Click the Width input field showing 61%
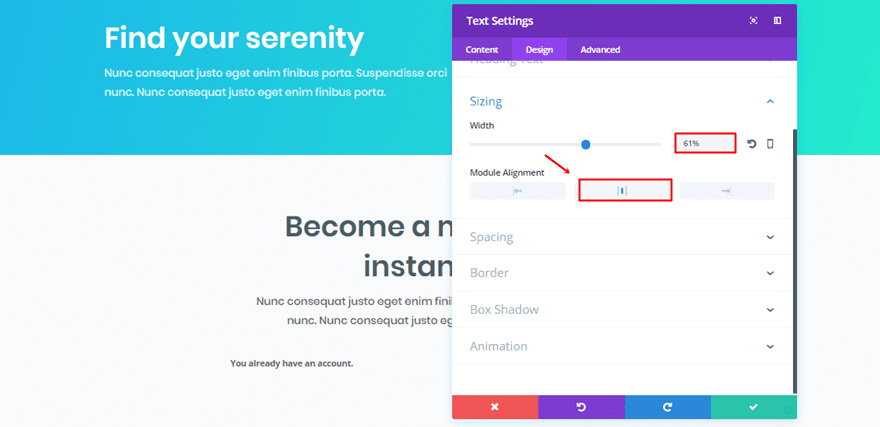 705,143
